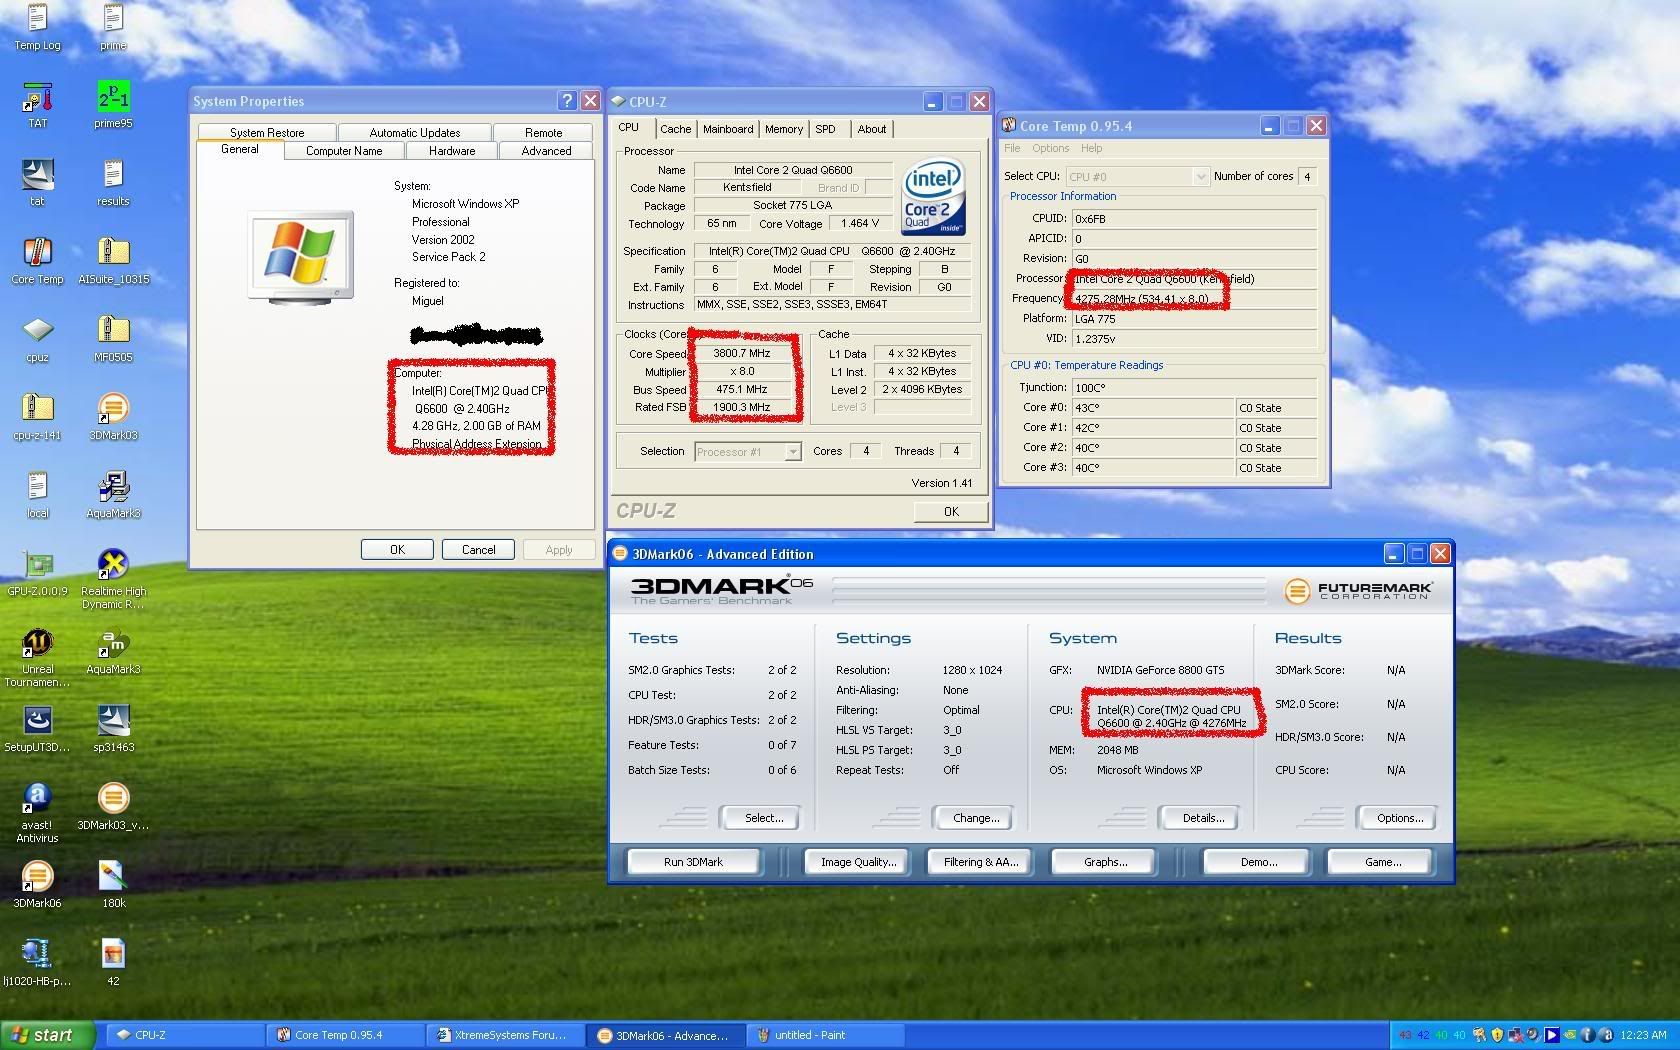Expand the Select CPU dropdown in Core Temp
The image size is (1680, 1050).
coord(1200,177)
